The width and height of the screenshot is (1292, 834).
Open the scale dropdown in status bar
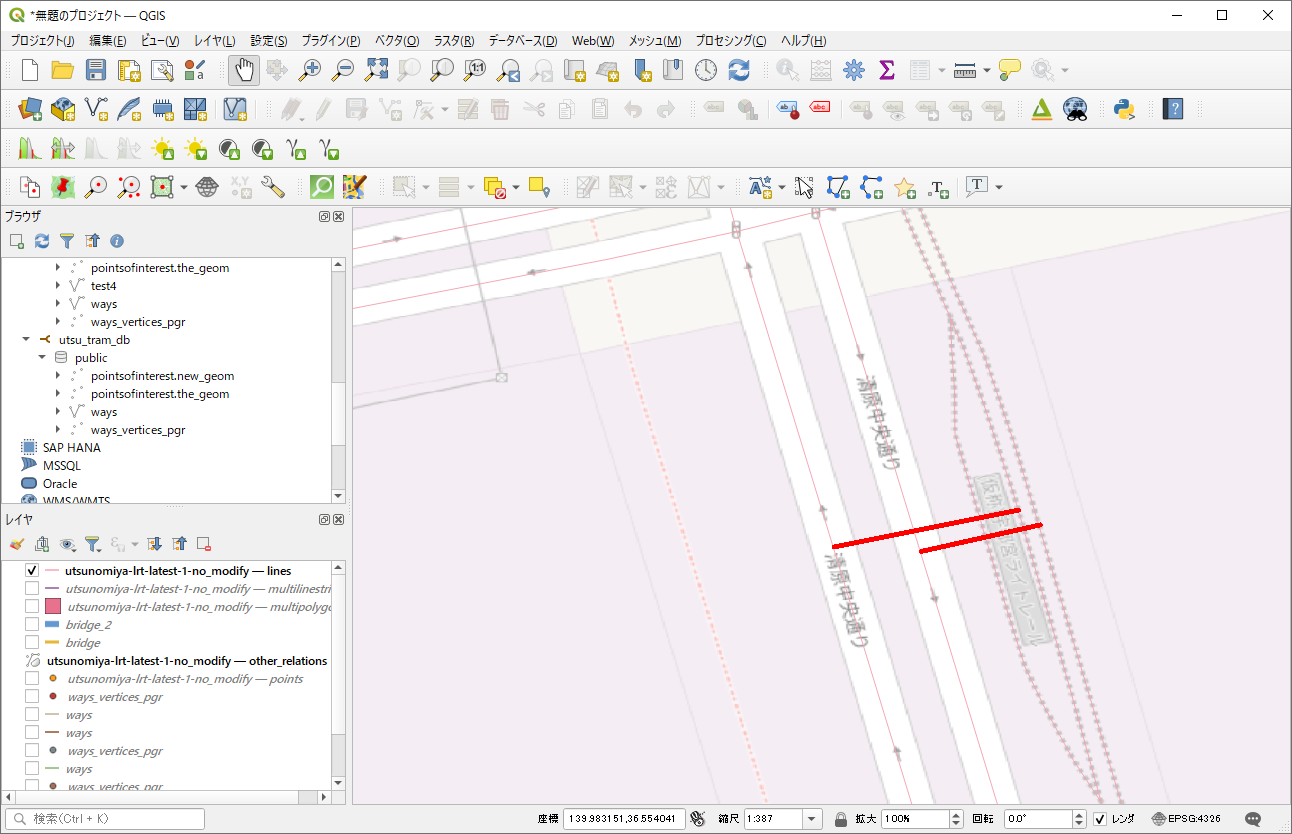tap(812, 819)
